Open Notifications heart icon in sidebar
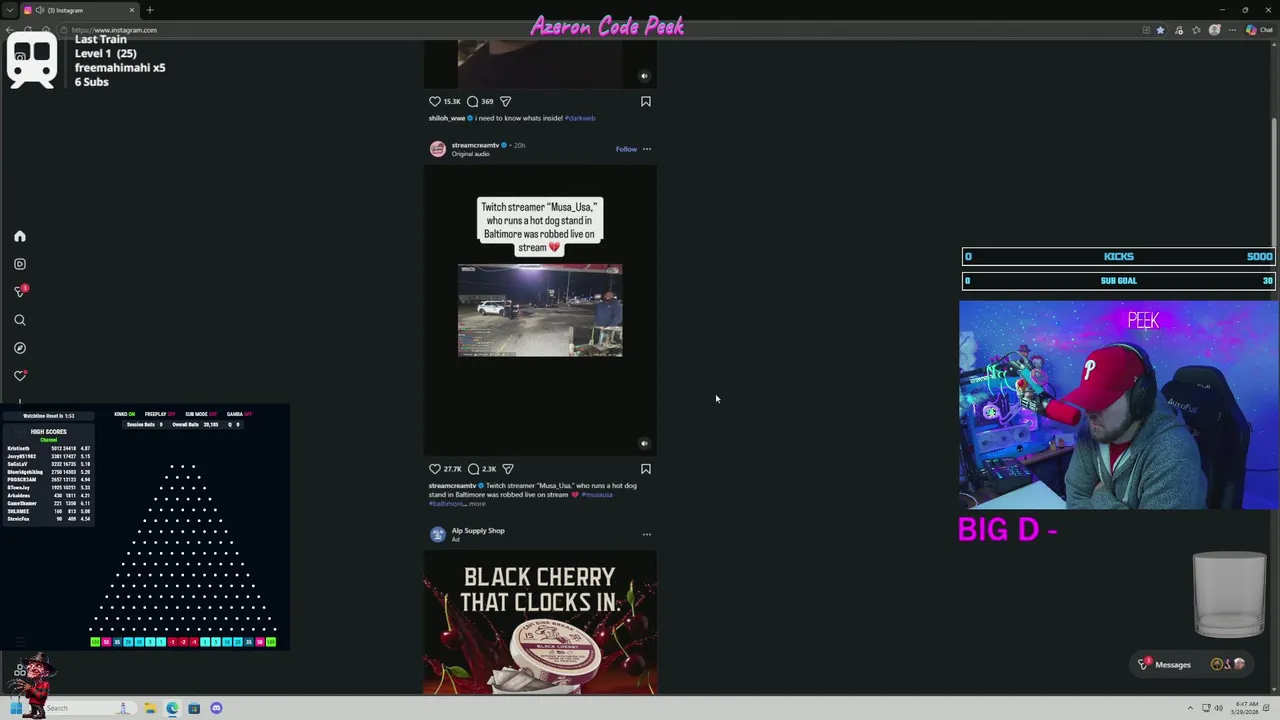Screen dimensions: 1280x720 (19, 376)
